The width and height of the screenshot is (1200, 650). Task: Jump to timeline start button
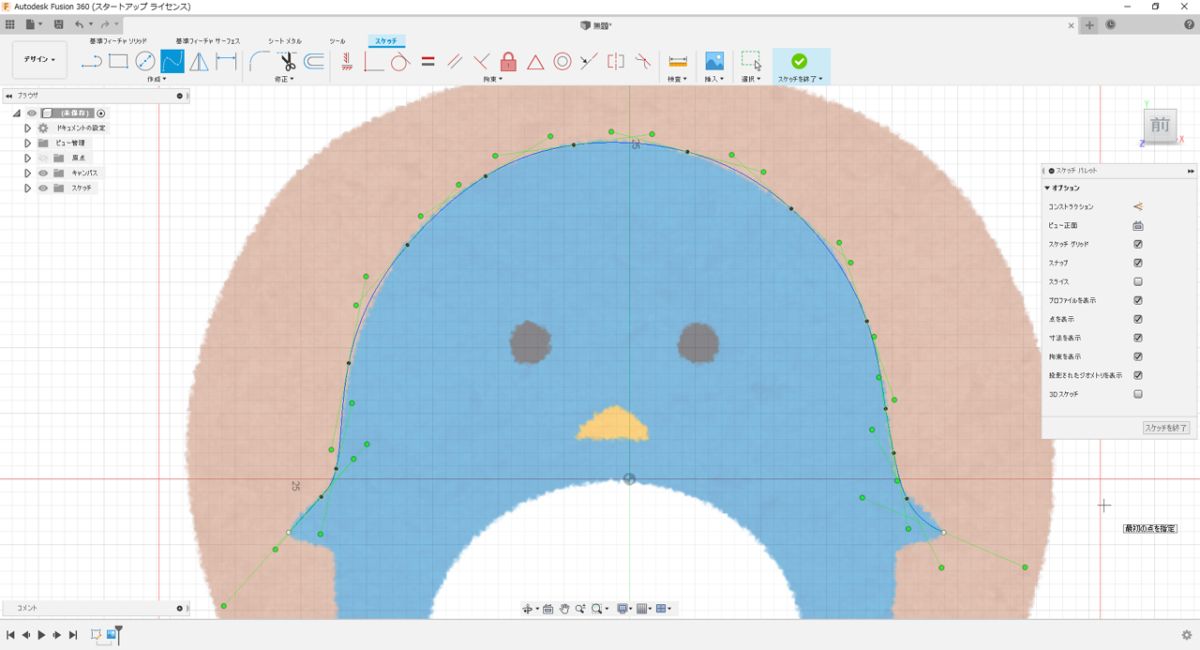coord(10,635)
